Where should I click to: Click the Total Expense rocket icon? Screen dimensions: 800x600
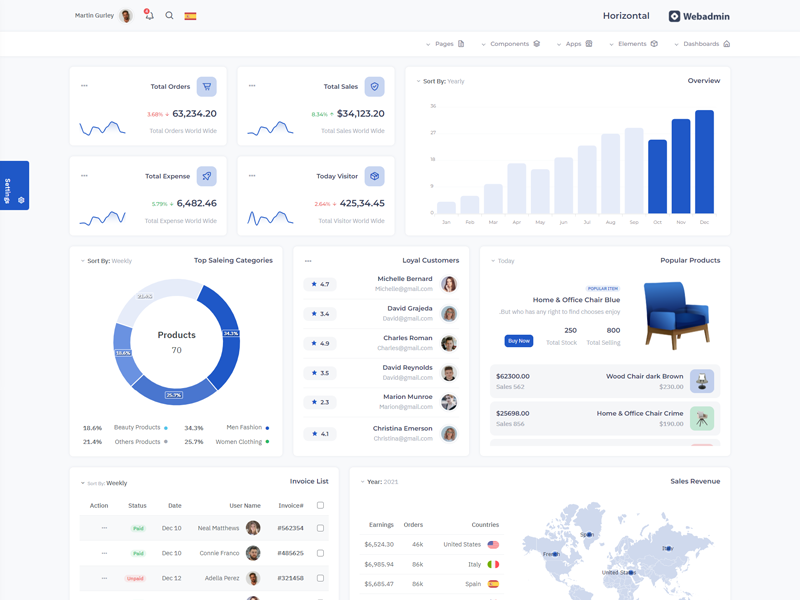[207, 176]
